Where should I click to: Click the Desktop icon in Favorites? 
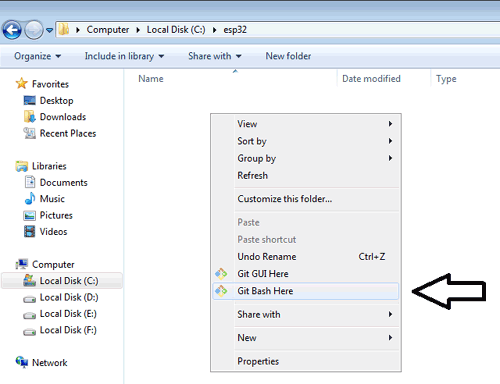30,100
